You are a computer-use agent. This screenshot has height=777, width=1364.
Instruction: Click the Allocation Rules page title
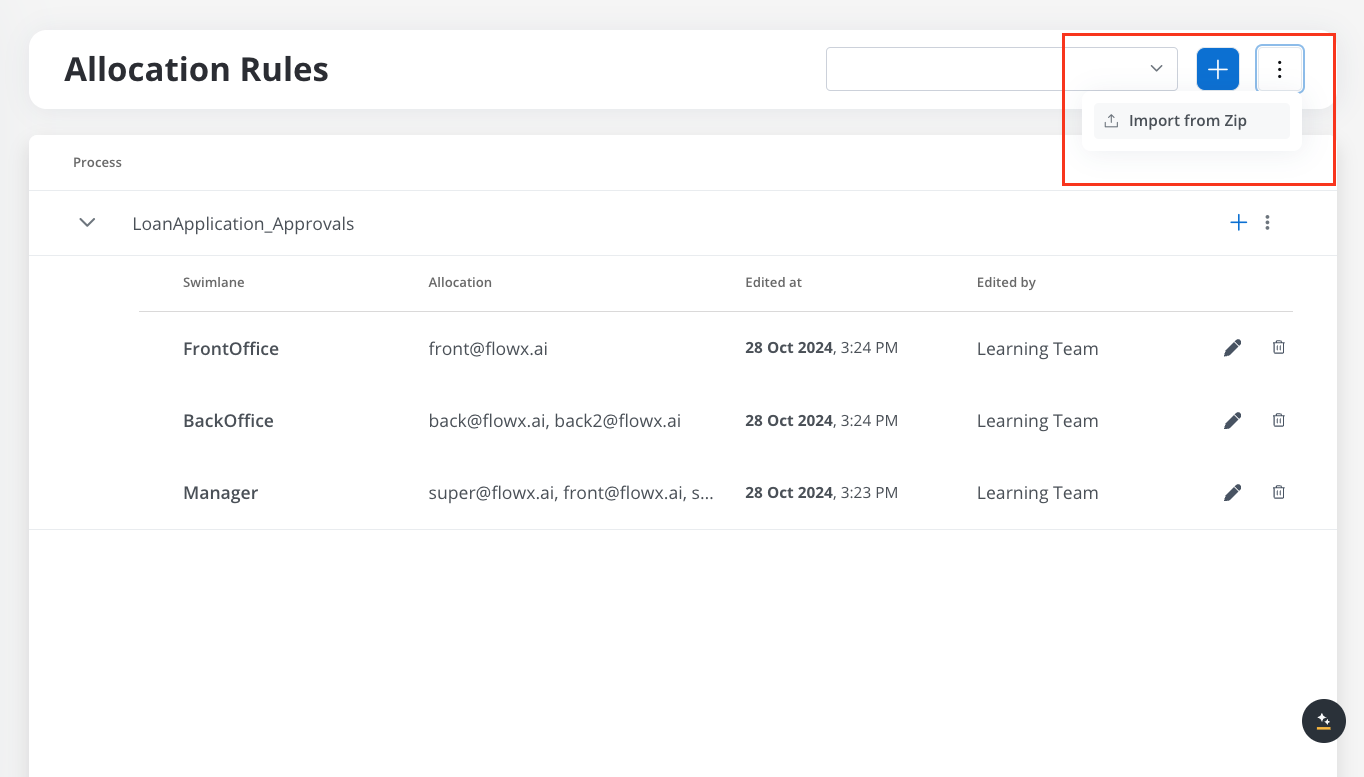(x=196, y=69)
